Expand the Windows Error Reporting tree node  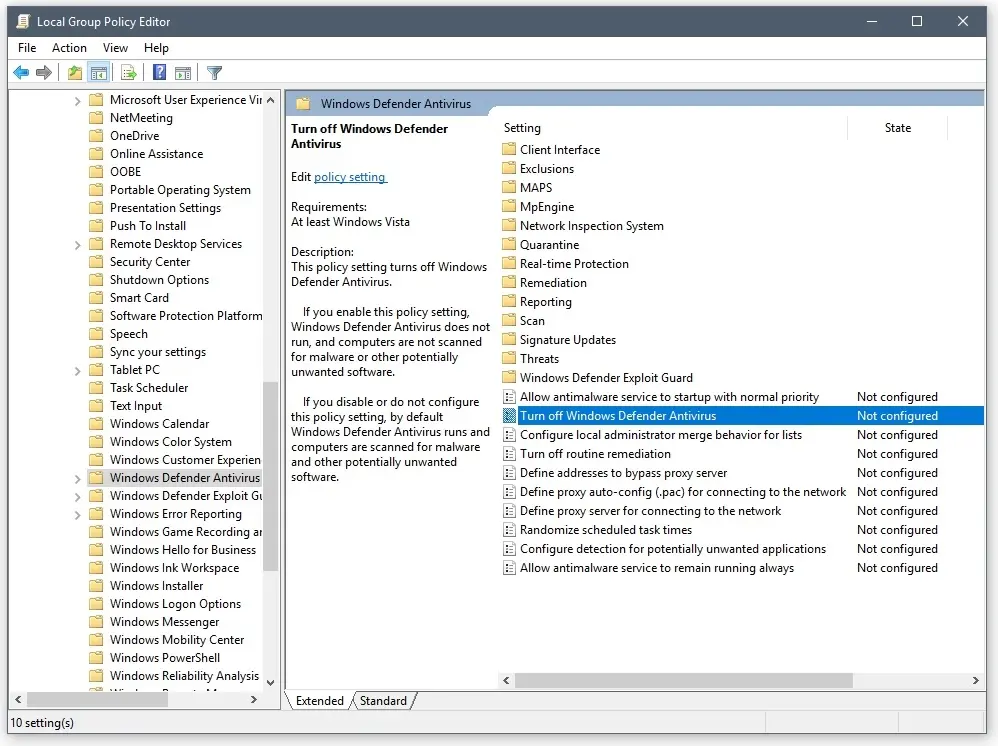tap(77, 514)
